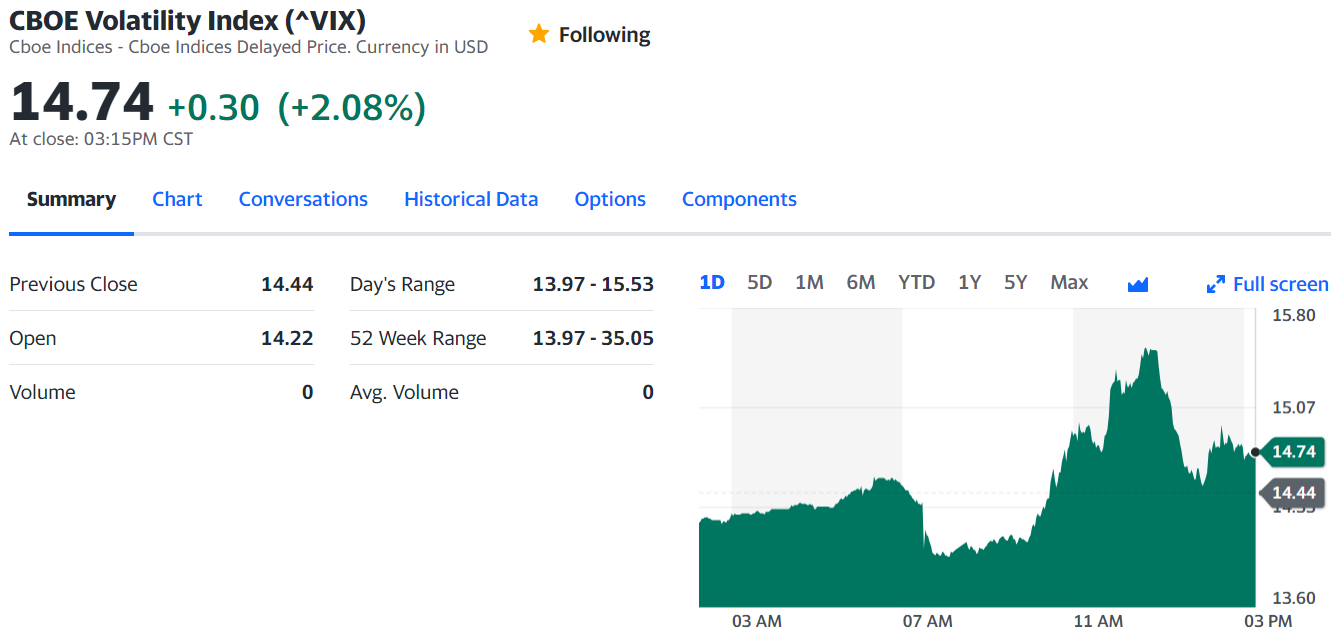This screenshot has height=636, width=1331.
Task: Click the CBOE Volatility Index (^VIX) title
Action: tap(187, 19)
